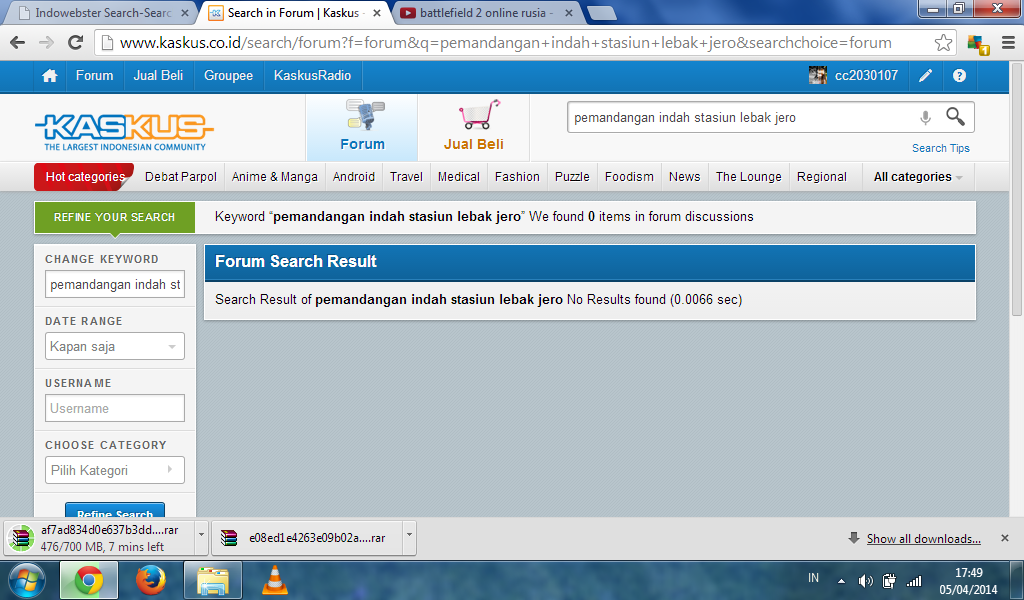The width and height of the screenshot is (1024, 600).
Task: Click the microphone voice search icon
Action: [925, 118]
